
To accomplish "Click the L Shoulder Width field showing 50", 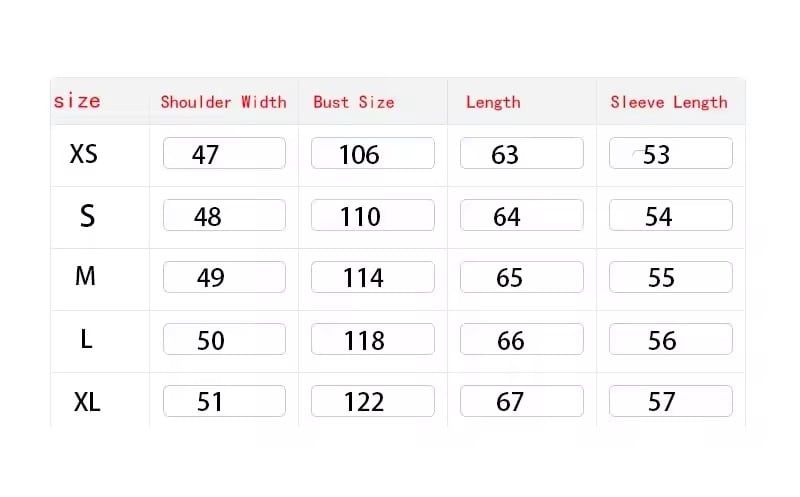I will [x=224, y=340].
